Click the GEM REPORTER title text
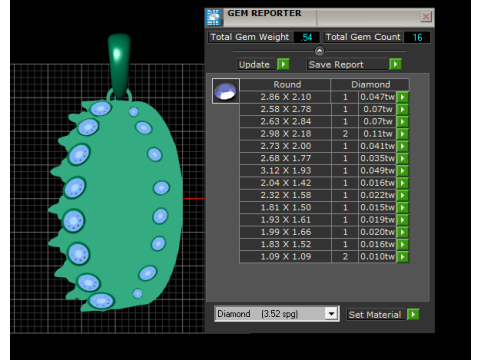Image resolution: width=480 pixels, height=360 pixels. [264, 13]
